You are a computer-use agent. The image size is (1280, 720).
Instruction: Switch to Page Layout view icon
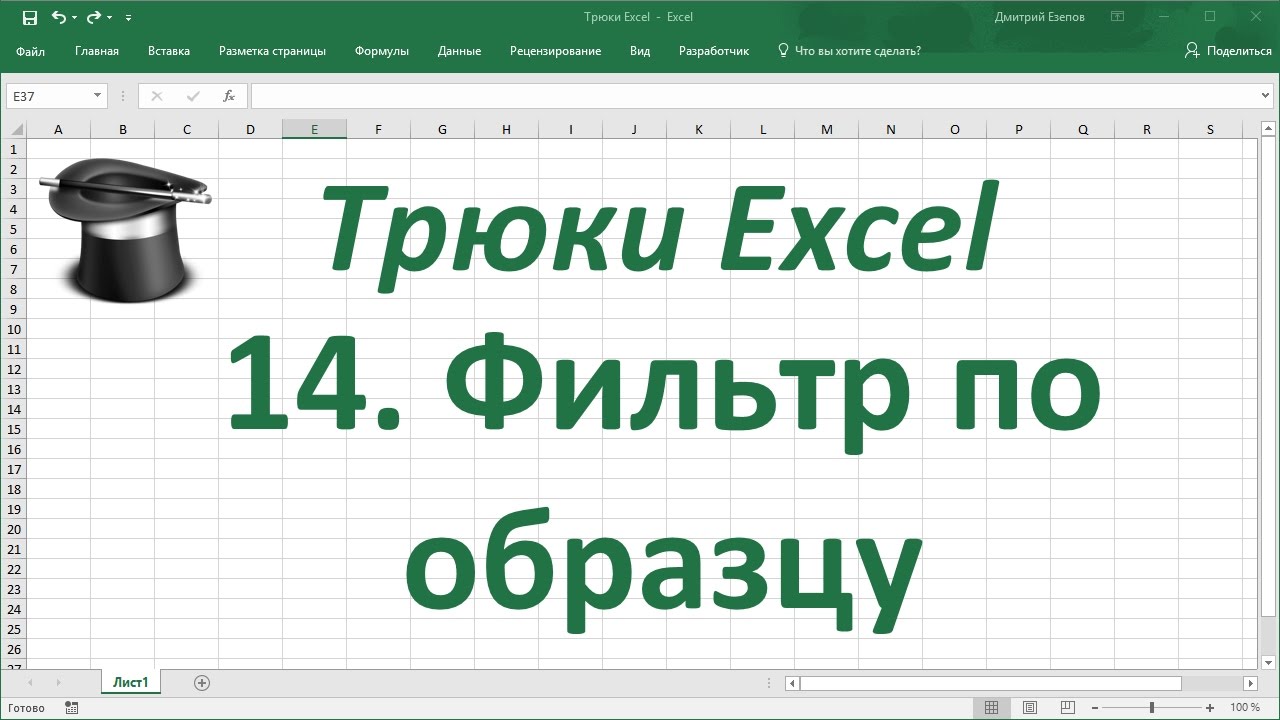(x=1030, y=707)
